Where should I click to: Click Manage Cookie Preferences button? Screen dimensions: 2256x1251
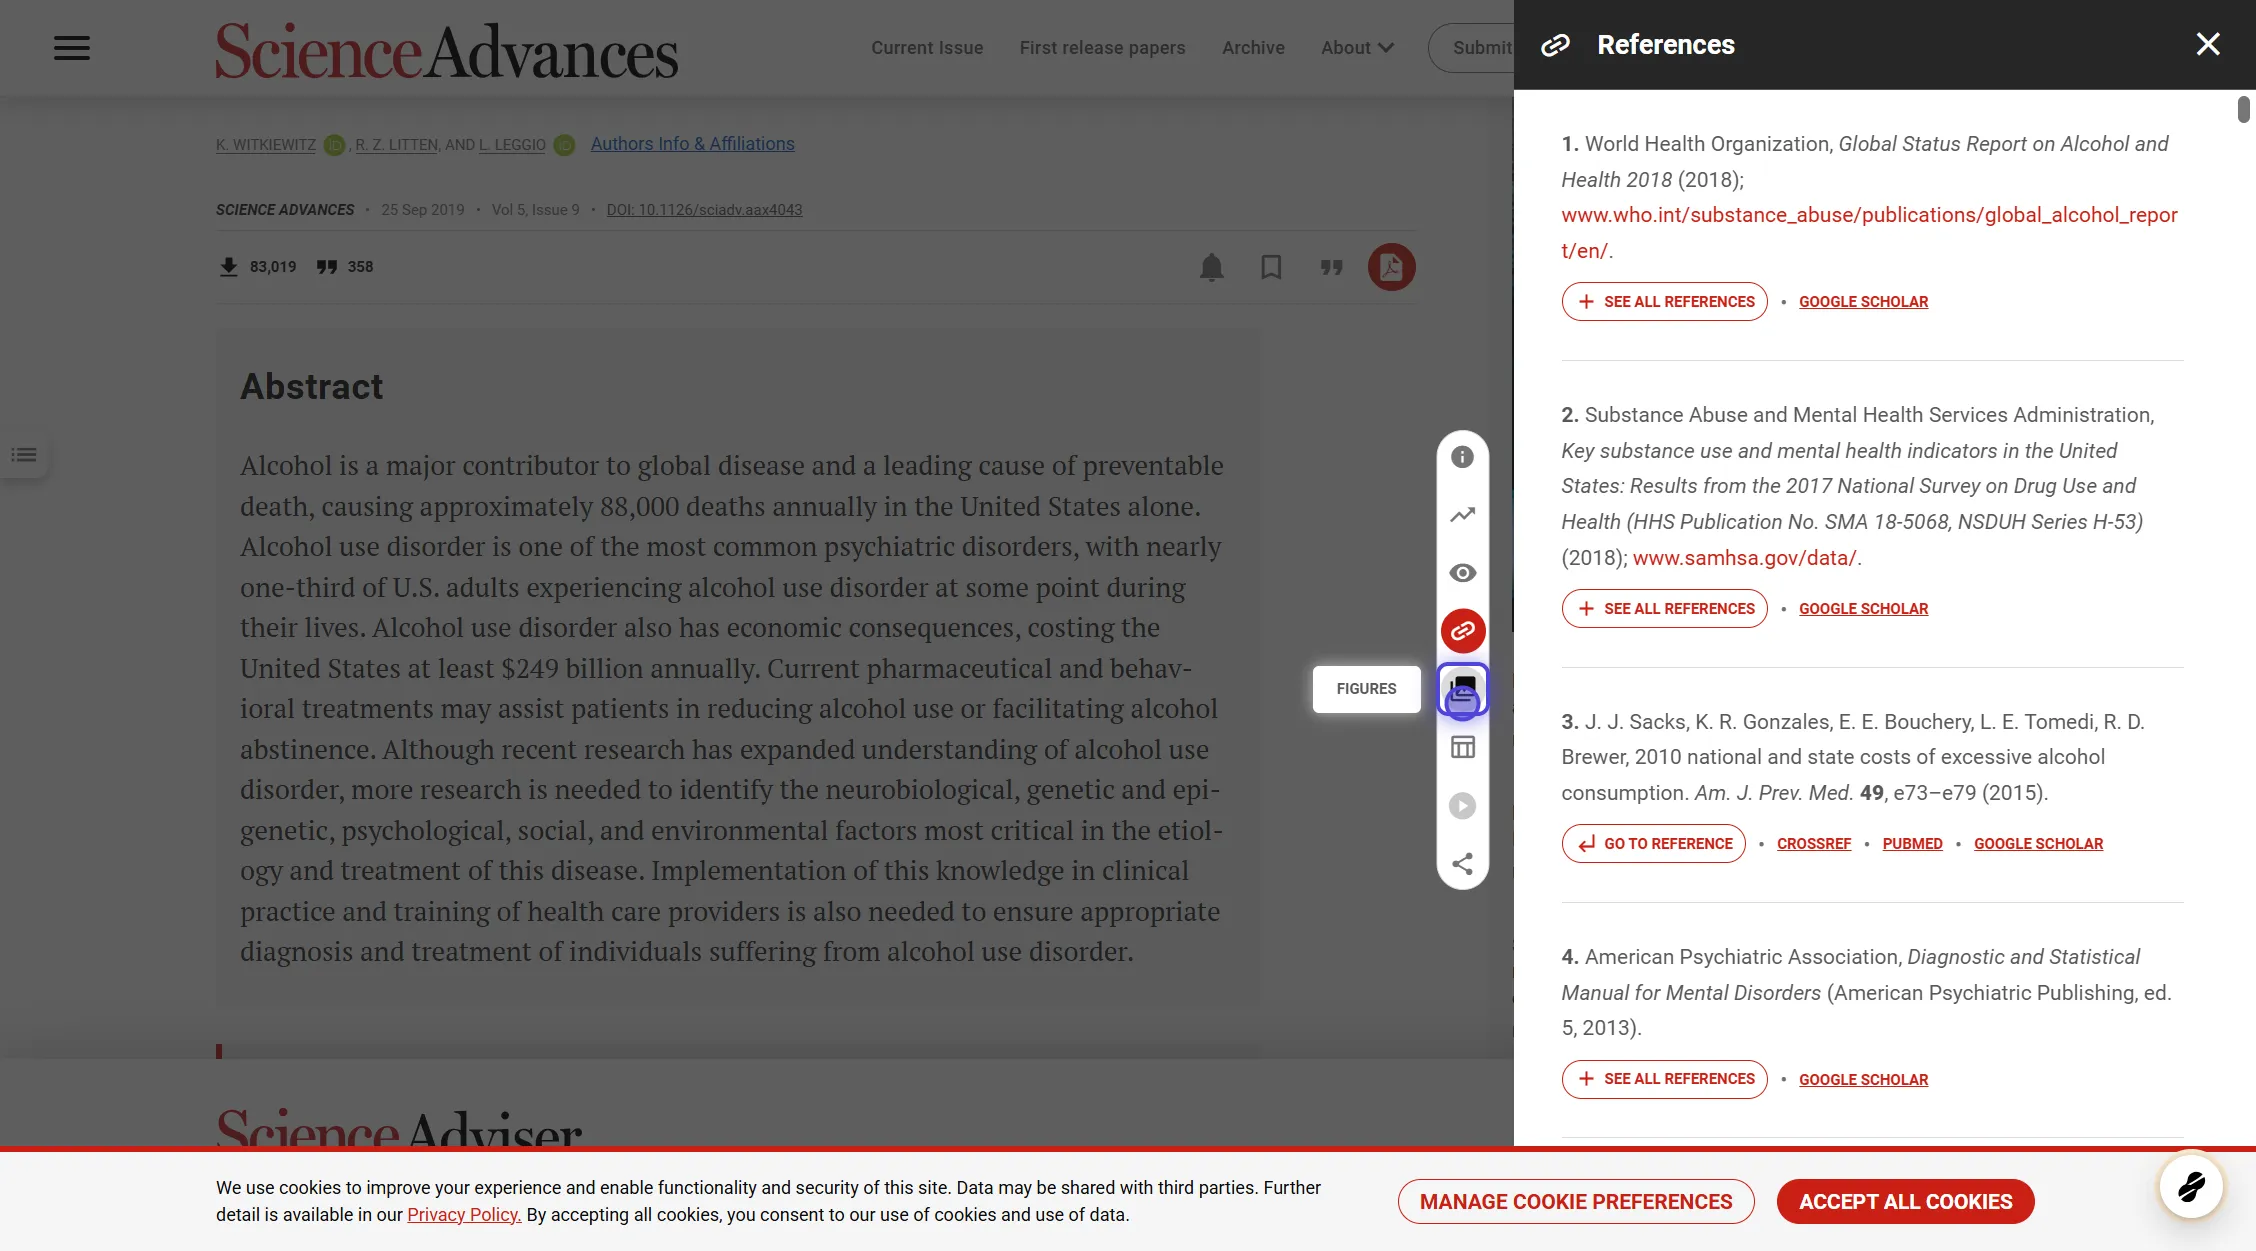tap(1576, 1202)
